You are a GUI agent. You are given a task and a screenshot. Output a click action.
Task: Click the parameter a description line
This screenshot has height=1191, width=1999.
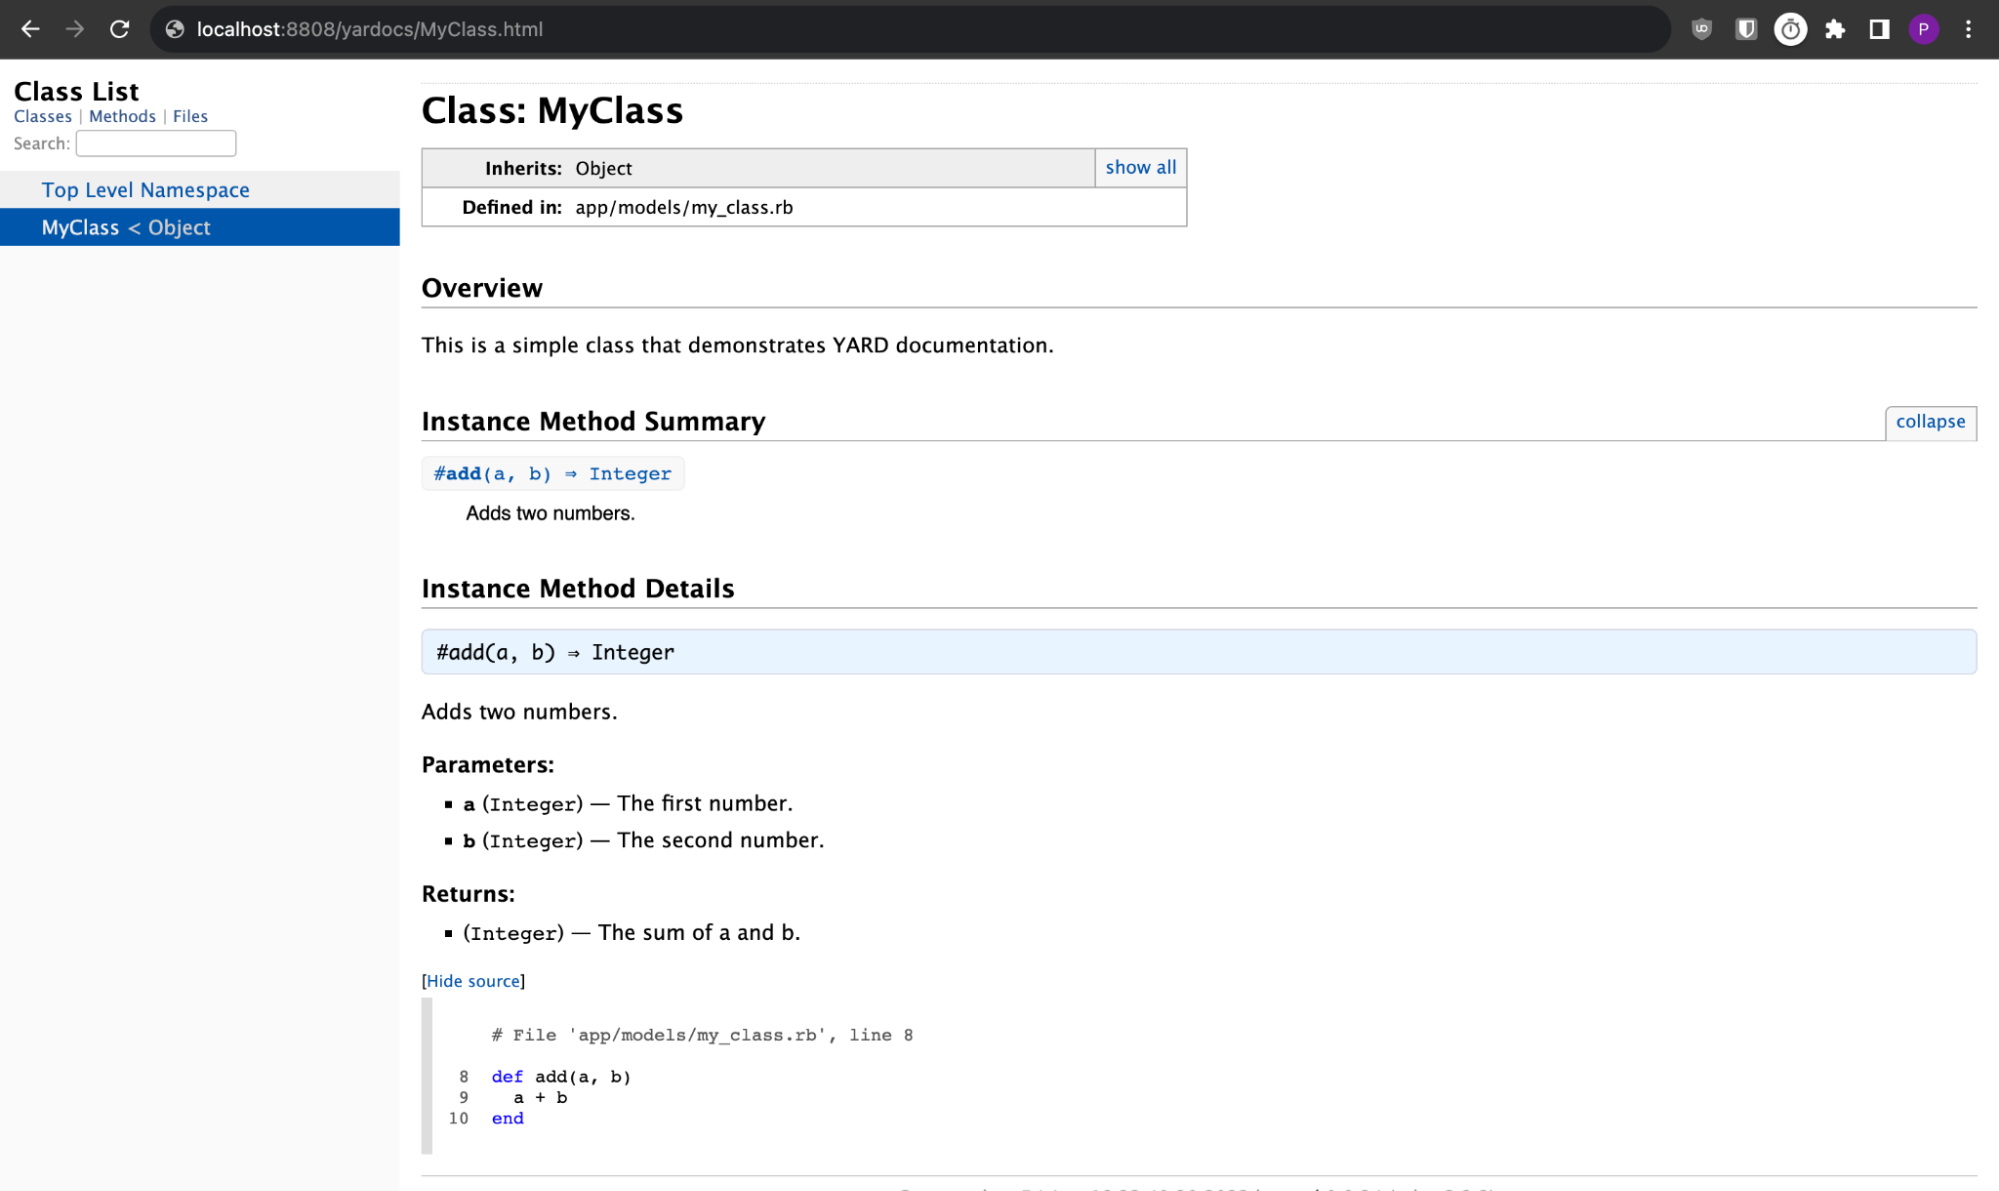pos(628,803)
